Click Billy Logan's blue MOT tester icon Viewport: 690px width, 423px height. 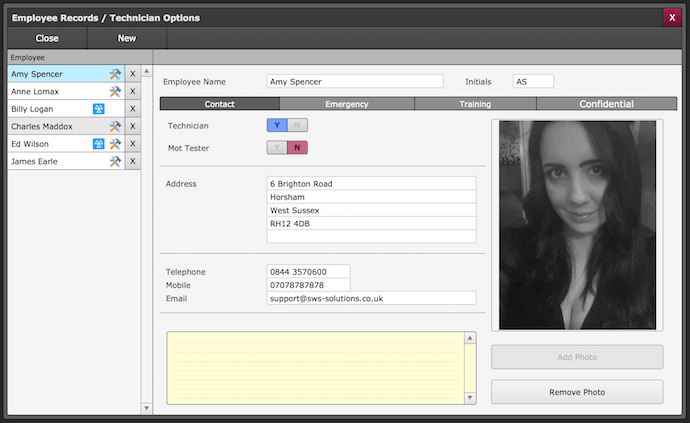pyautogui.click(x=99, y=109)
